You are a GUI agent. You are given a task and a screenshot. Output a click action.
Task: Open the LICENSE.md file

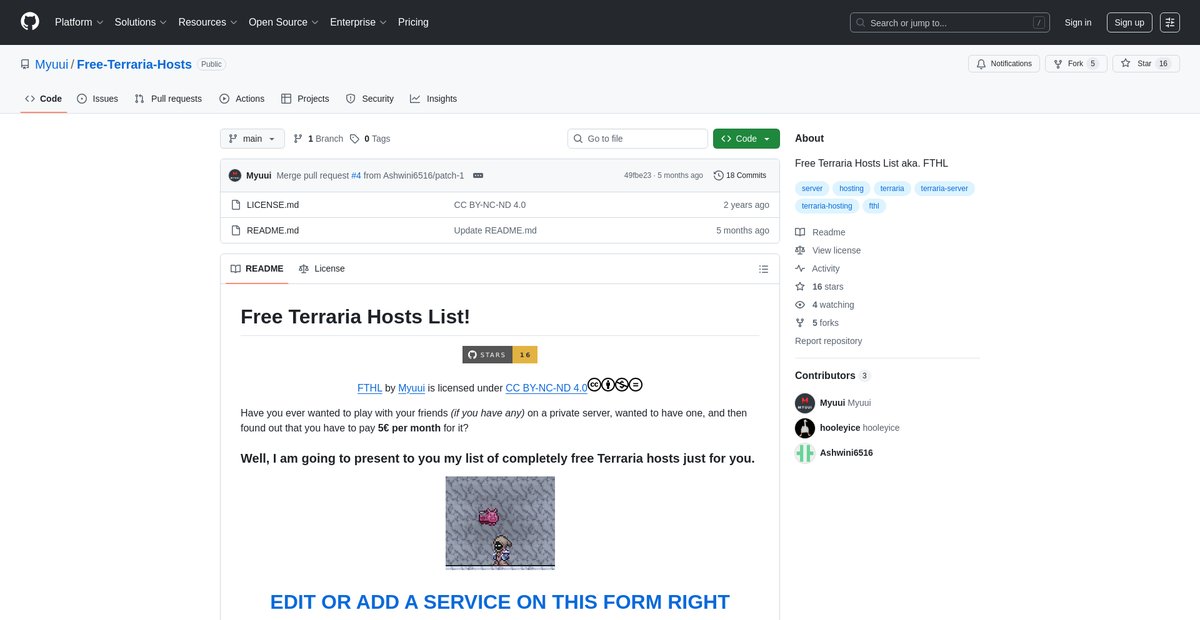point(272,205)
